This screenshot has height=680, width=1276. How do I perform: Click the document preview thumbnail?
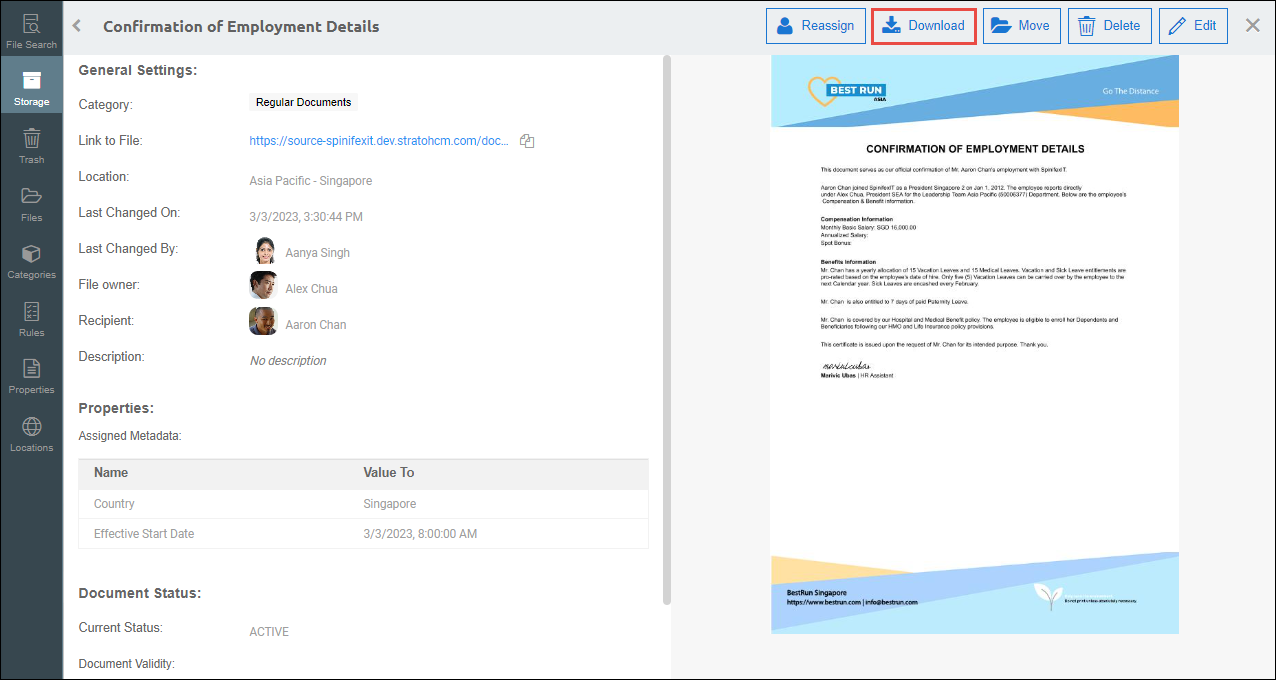pyautogui.click(x=974, y=344)
